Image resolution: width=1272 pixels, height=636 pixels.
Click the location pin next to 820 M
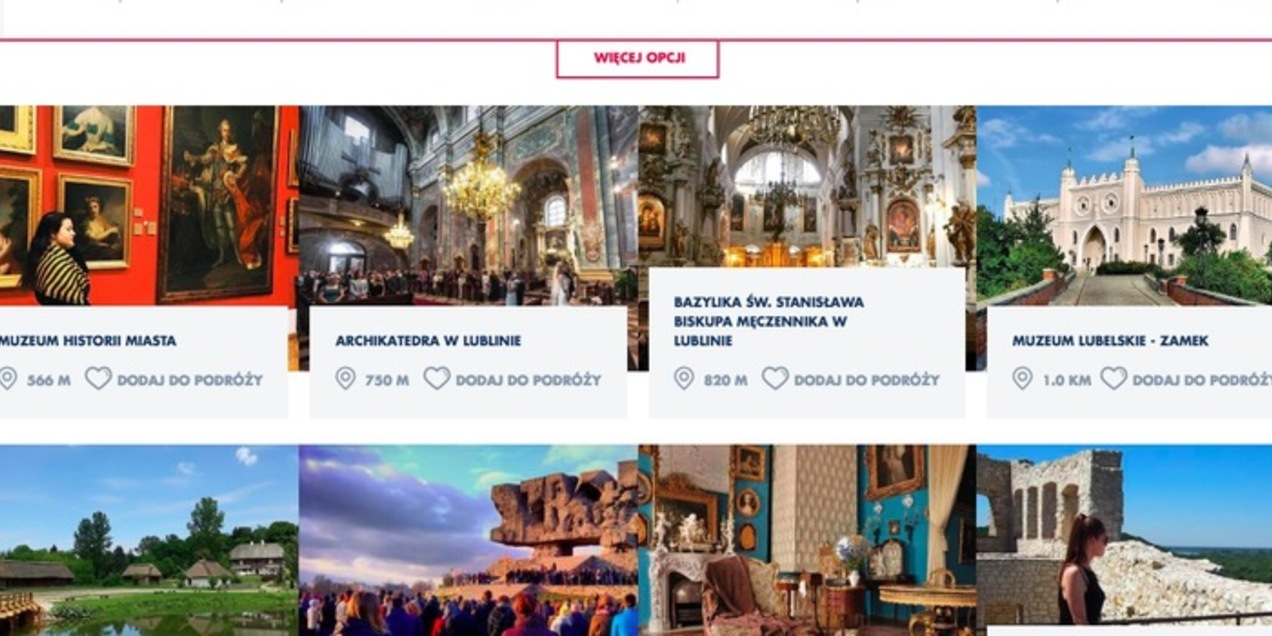684,379
